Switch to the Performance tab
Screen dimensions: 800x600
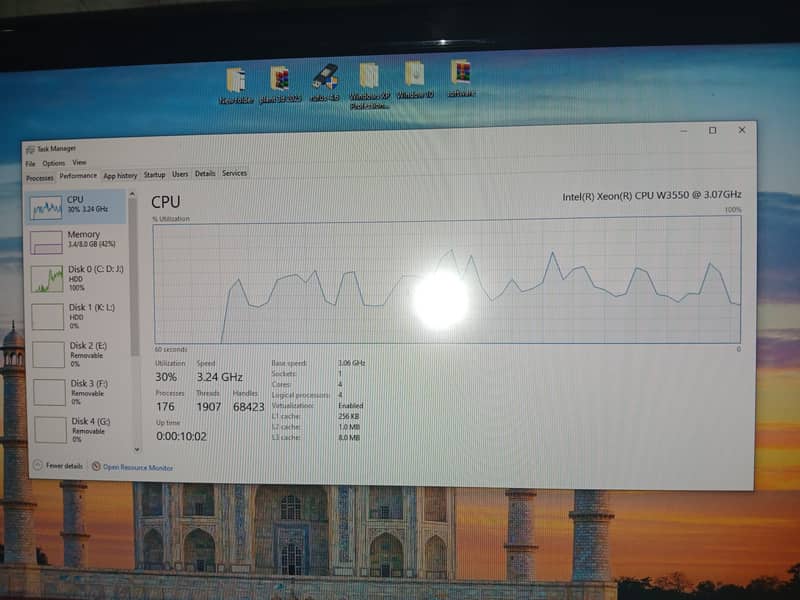78,176
